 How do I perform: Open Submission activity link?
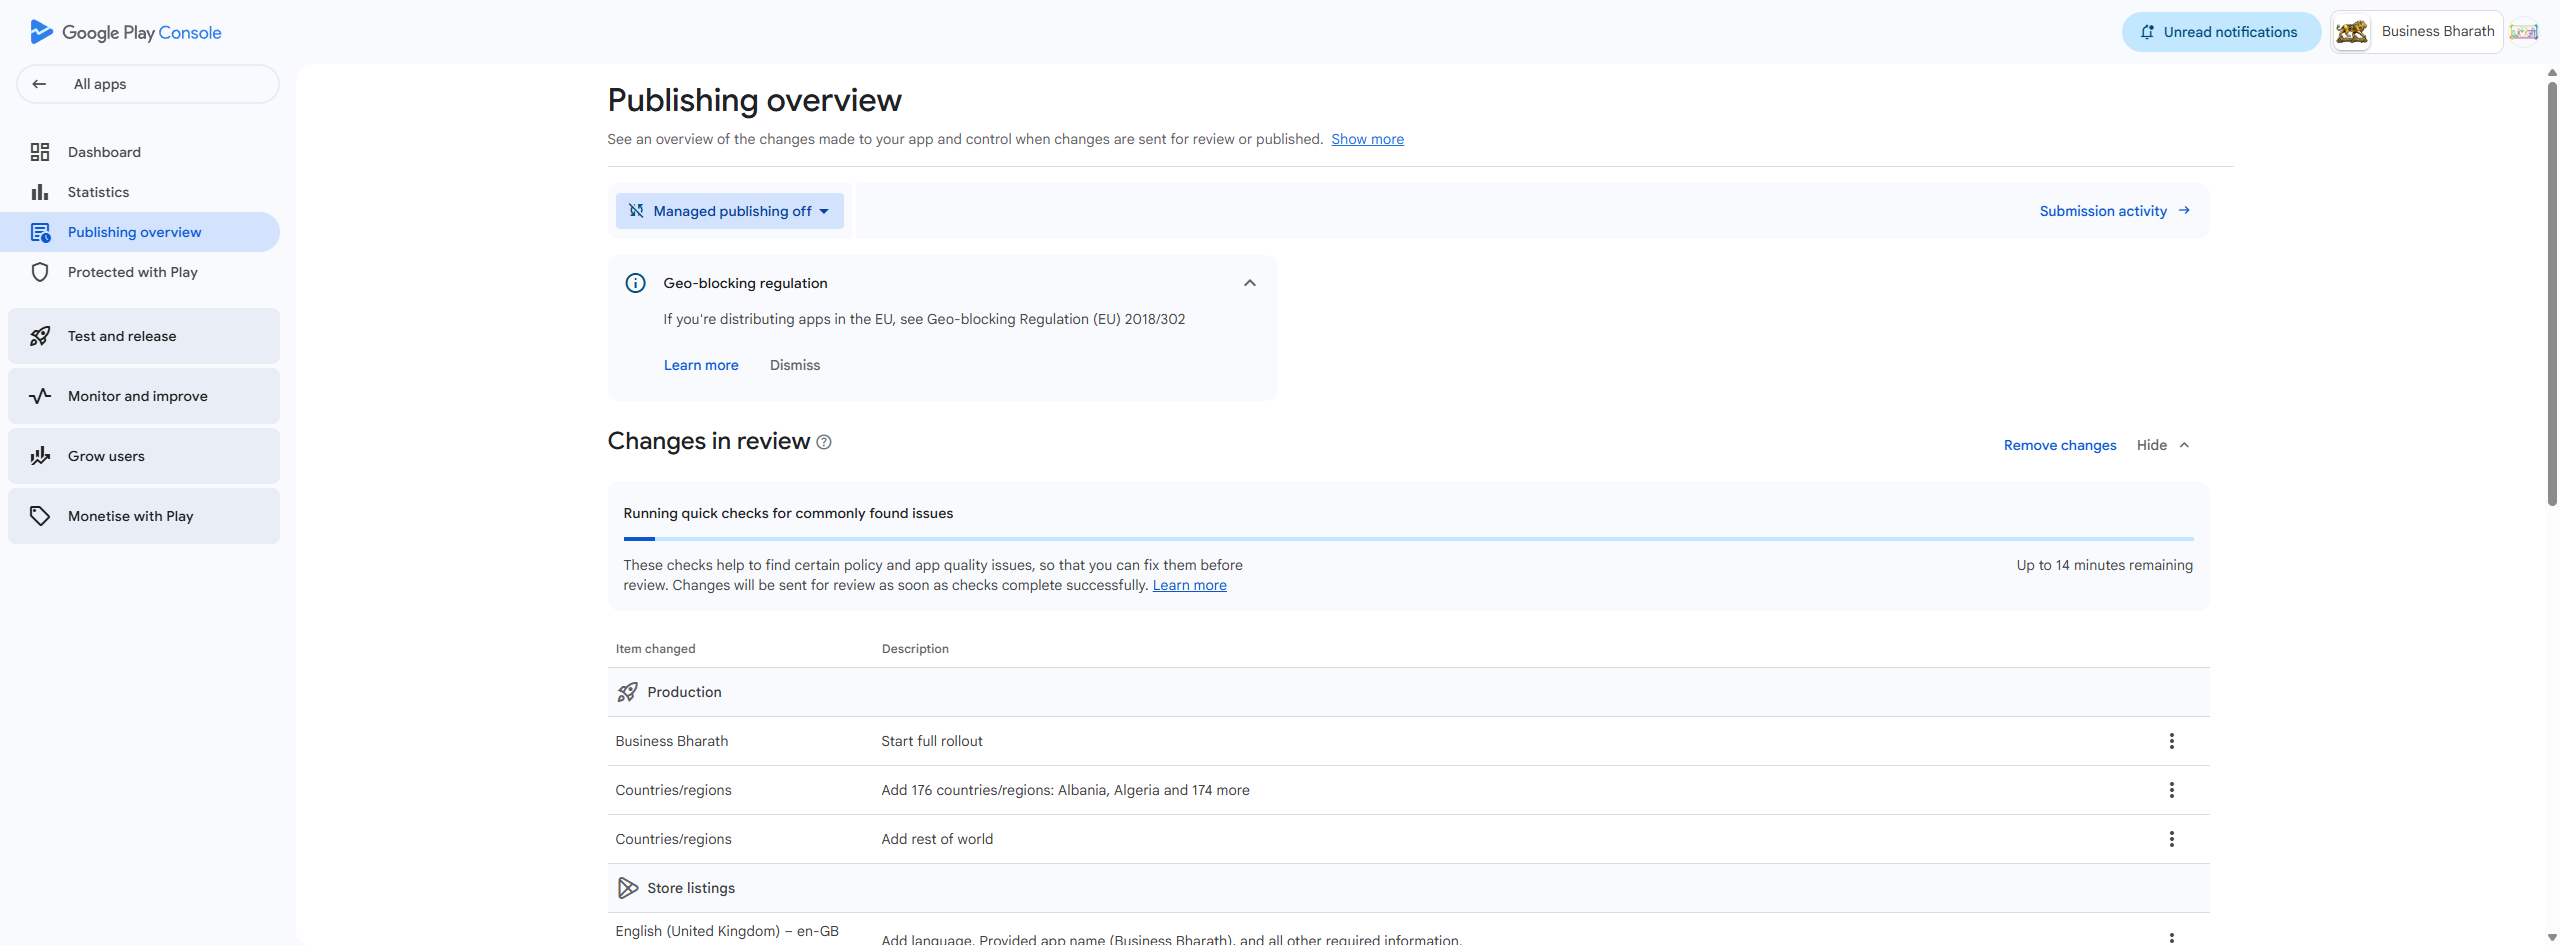2114,211
